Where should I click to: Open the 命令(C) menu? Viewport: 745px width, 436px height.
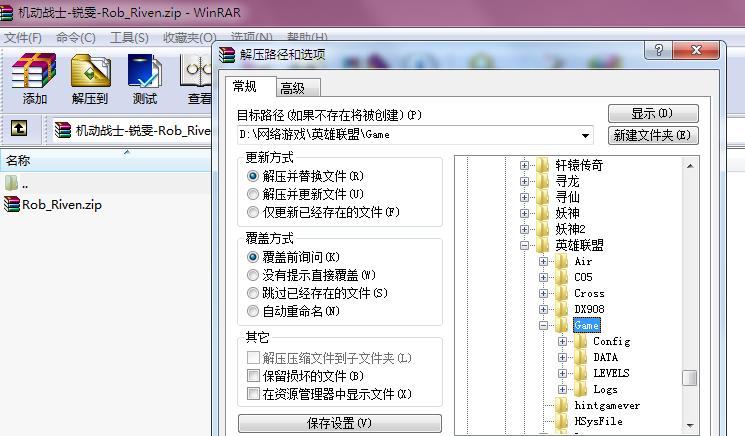tap(76, 38)
